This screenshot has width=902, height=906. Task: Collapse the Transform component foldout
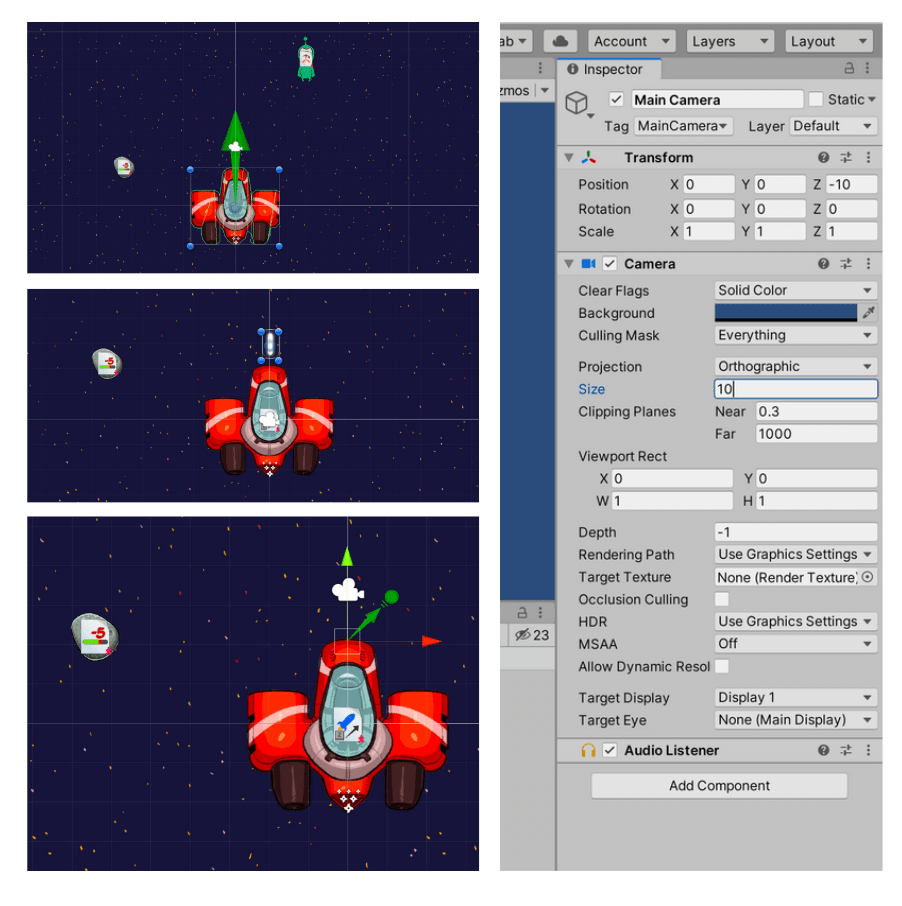[x=569, y=158]
